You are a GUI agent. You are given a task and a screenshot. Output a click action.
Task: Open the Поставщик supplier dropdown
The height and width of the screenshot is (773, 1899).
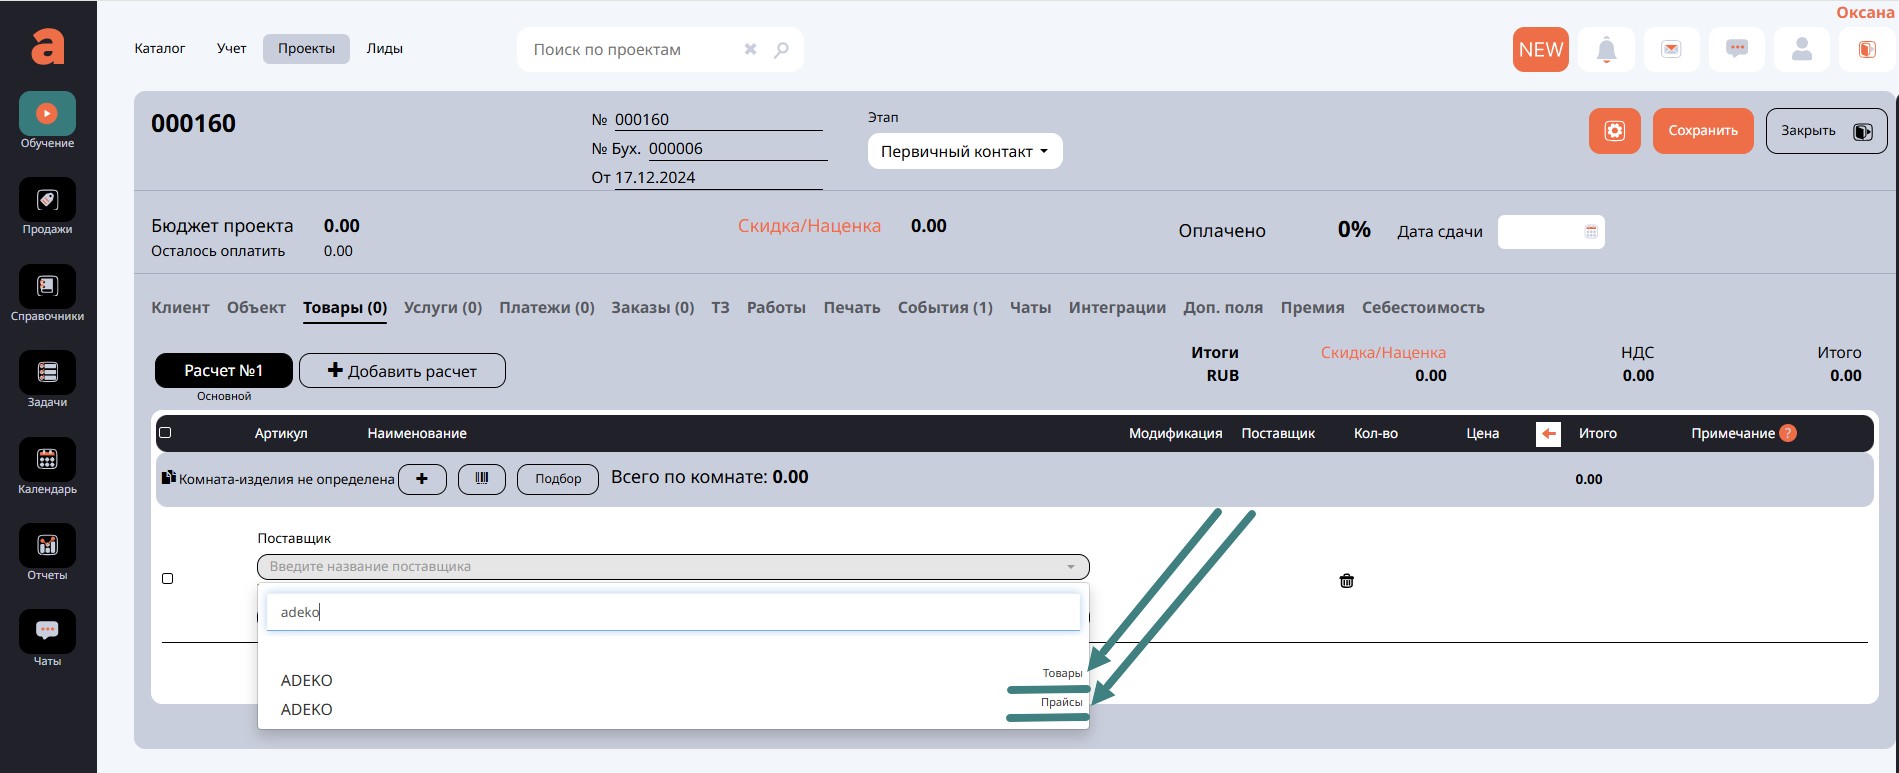click(672, 567)
